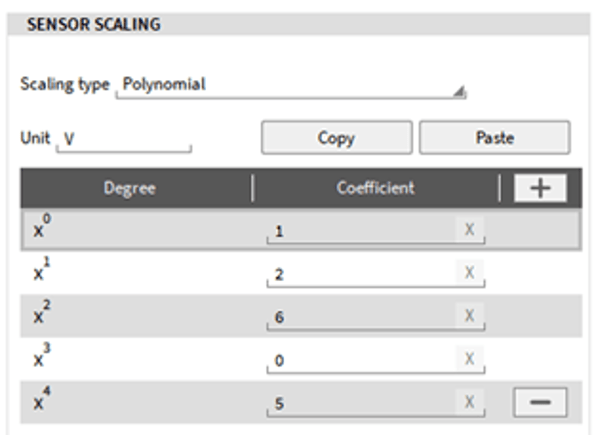
Task: Edit the x3 coefficient value 0
Action: click(x=362, y=361)
